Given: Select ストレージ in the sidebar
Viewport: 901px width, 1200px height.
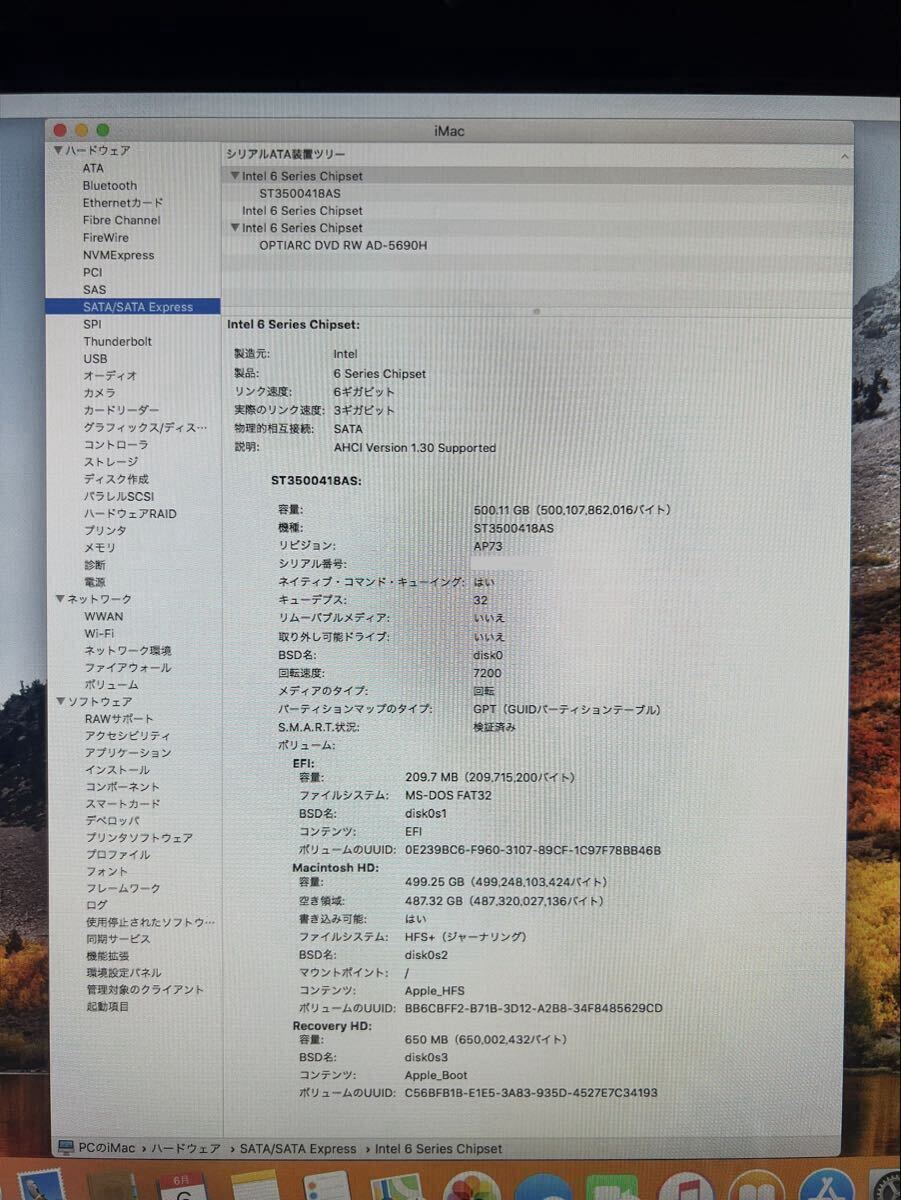Looking at the screenshot, I should (x=111, y=462).
